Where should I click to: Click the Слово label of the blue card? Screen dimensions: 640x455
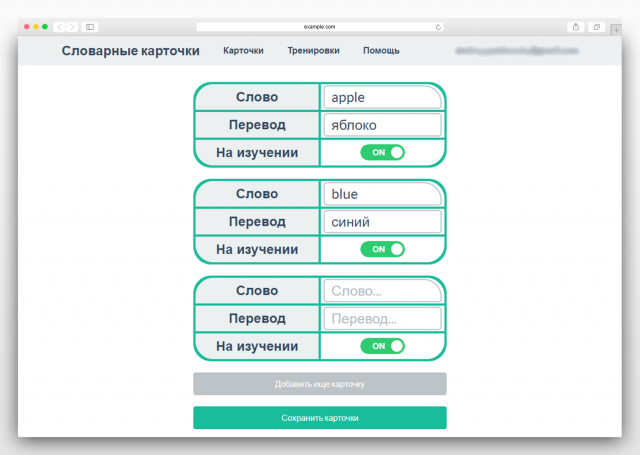(257, 194)
